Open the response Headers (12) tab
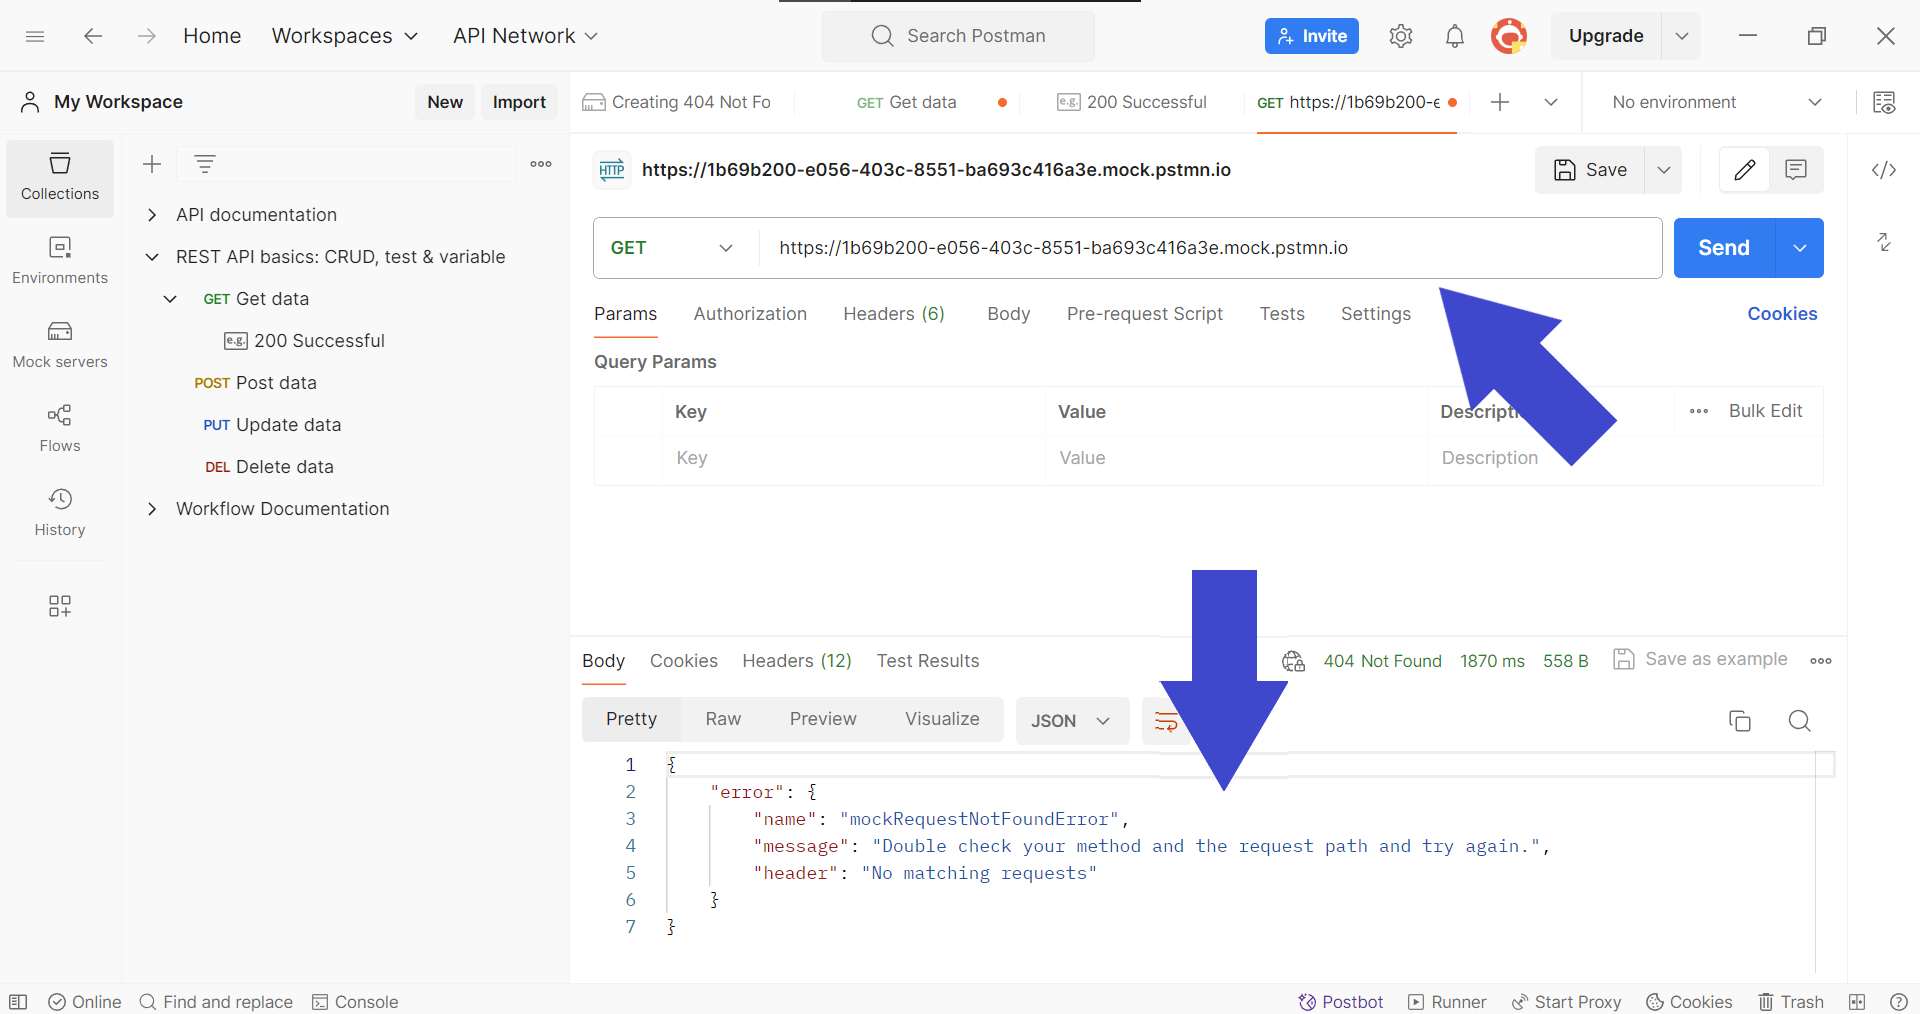The height and width of the screenshot is (1014, 1920). pyautogui.click(x=797, y=661)
